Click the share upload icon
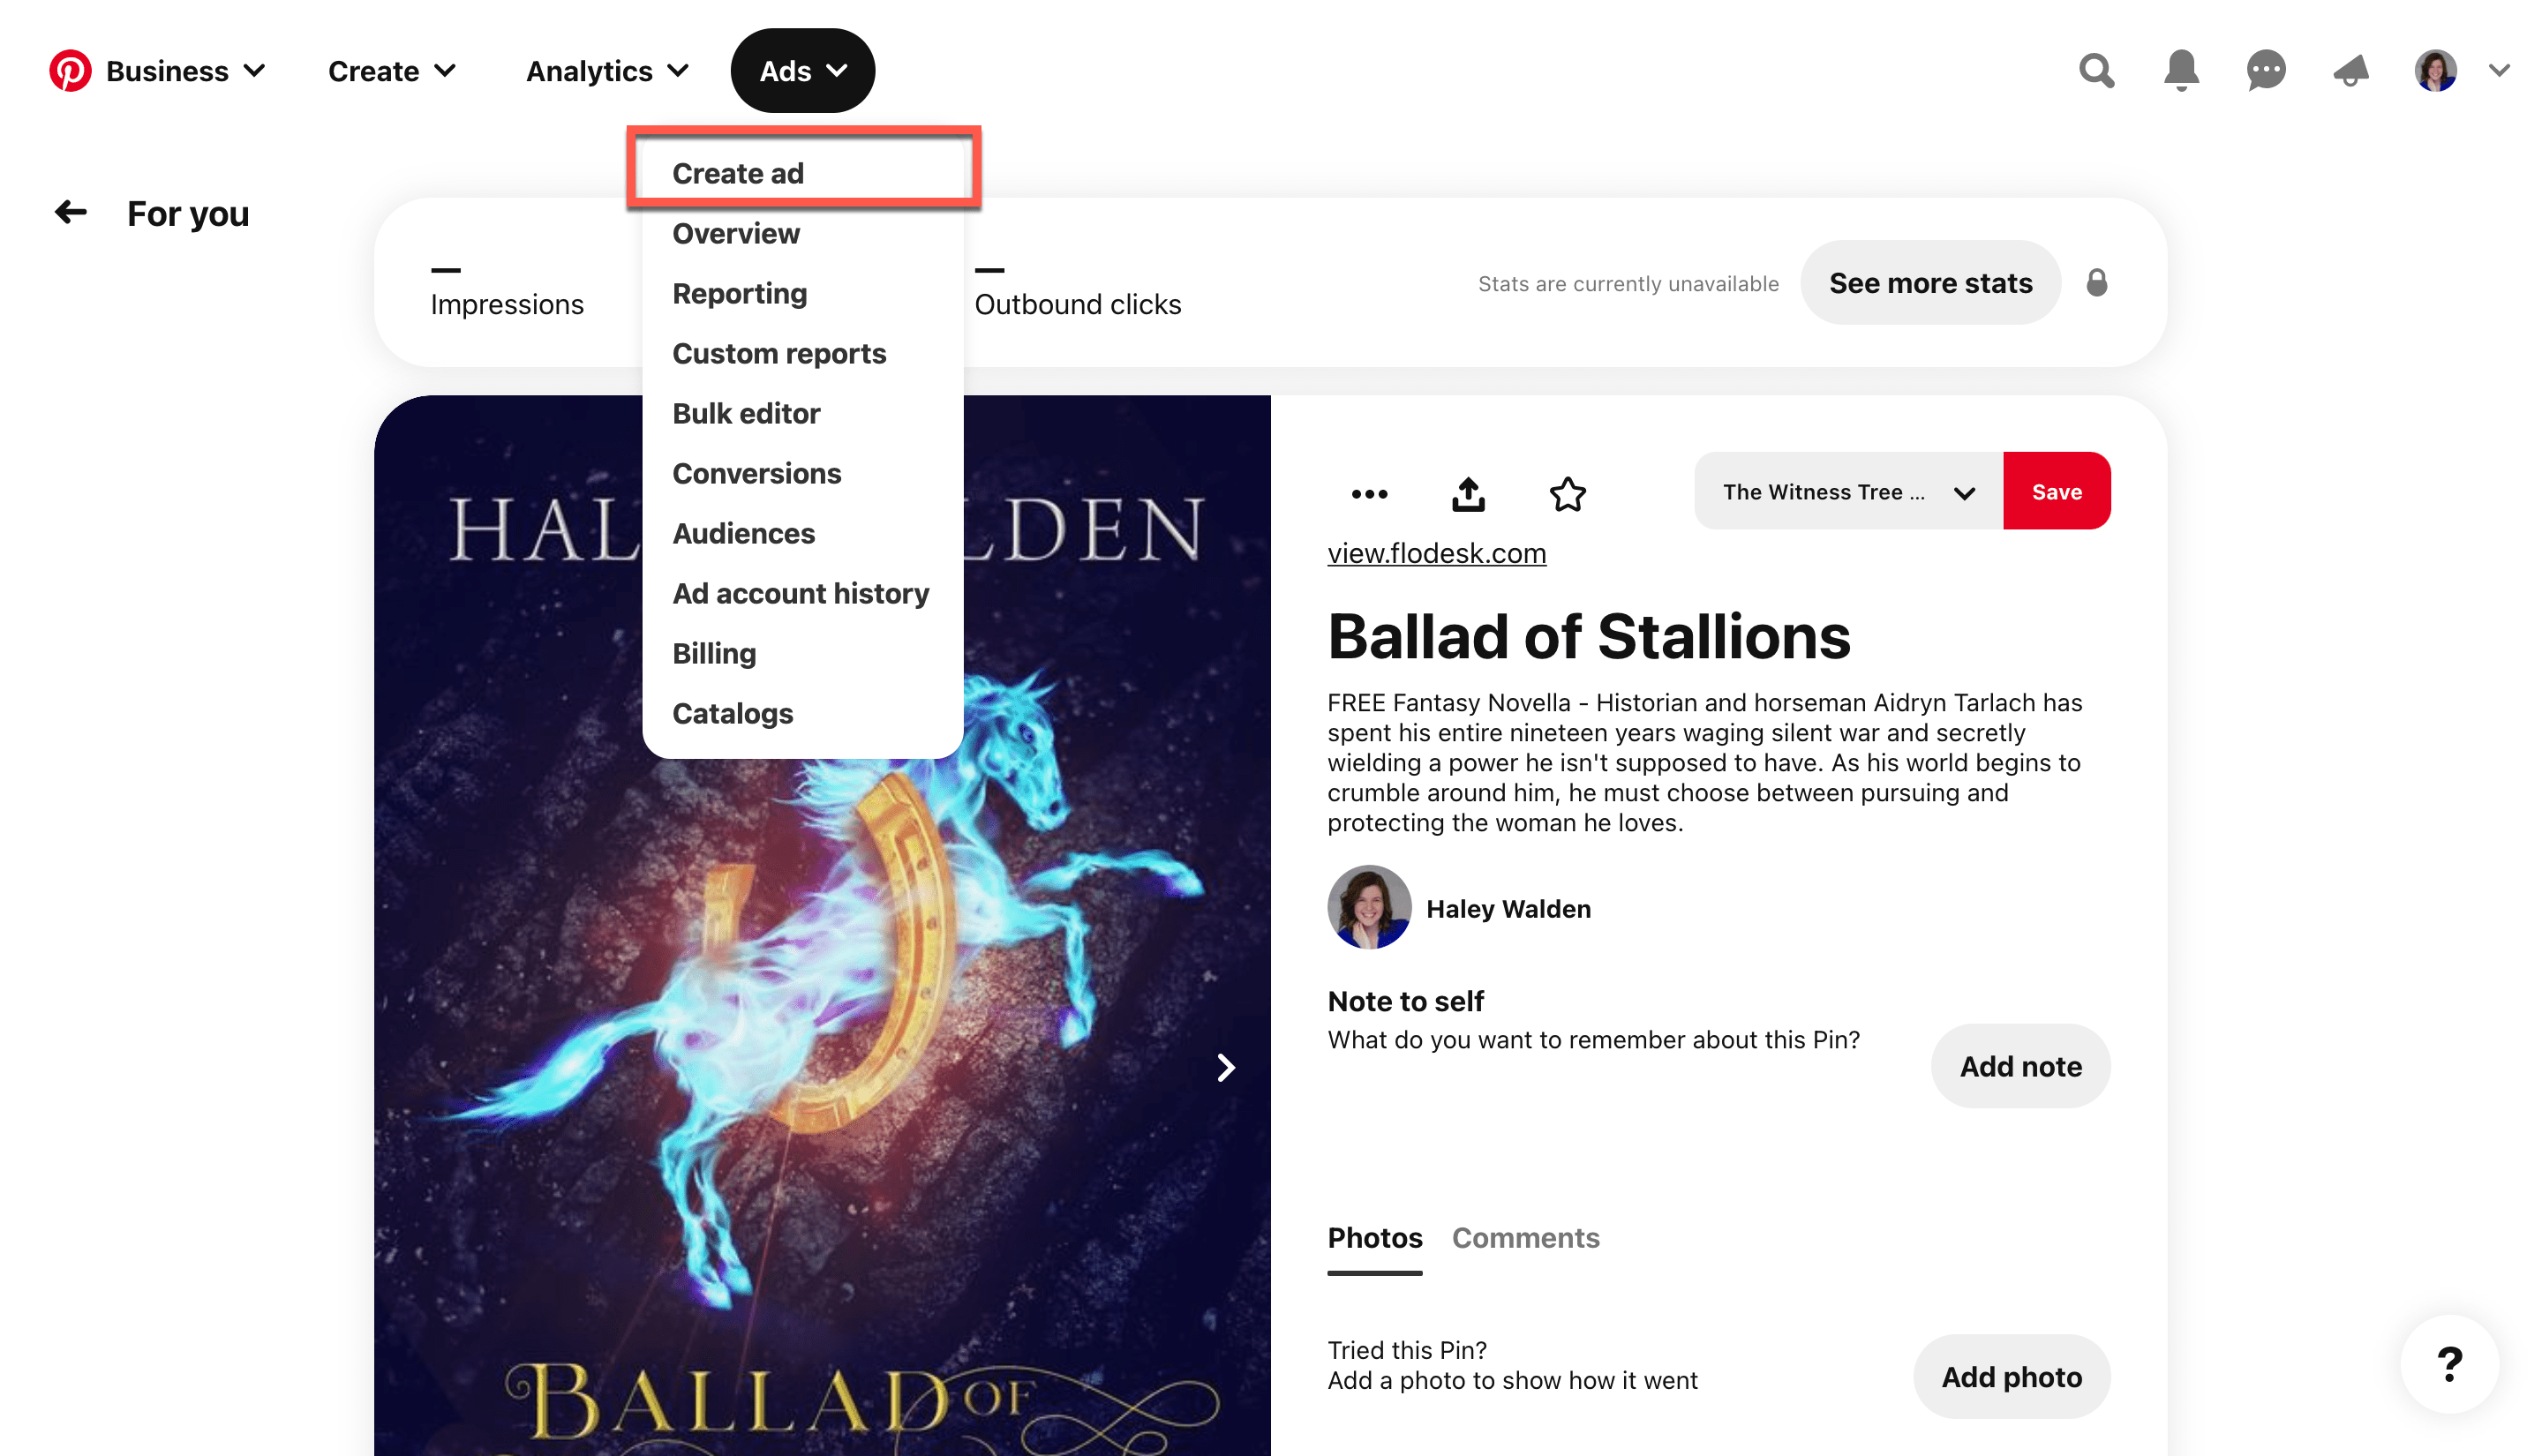This screenshot has height=1456, width=2542. (x=1468, y=493)
